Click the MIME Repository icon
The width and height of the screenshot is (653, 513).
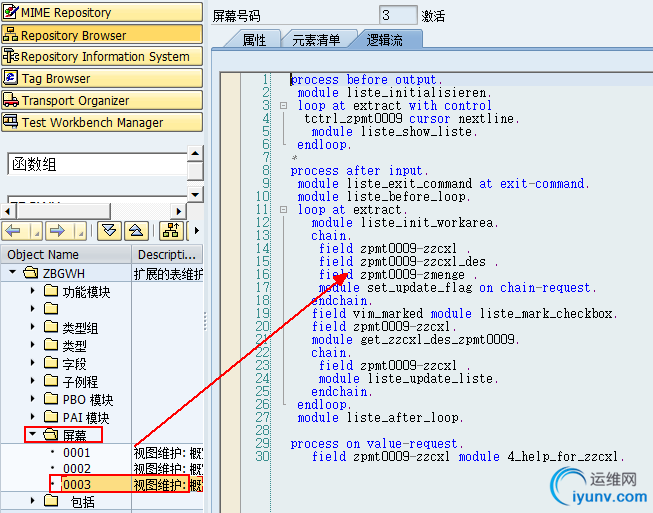click(x=10, y=12)
